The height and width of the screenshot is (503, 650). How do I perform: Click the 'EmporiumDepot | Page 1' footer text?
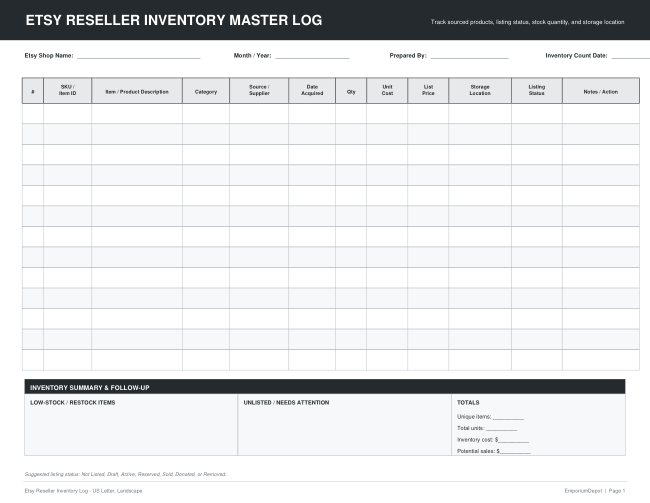coord(595,491)
